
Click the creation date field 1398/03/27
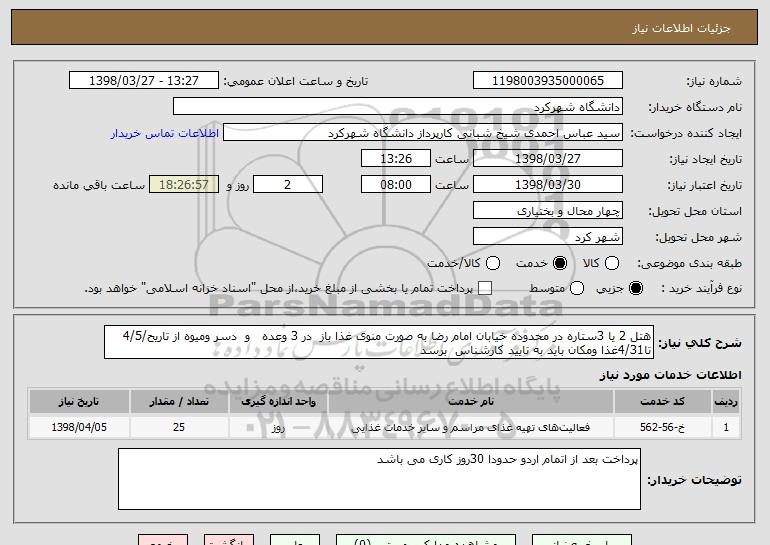[x=548, y=159]
